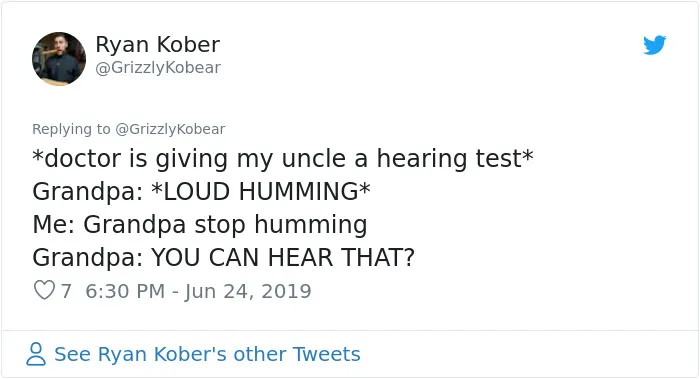700x379 pixels.
Task: Open Ryan Kober's circular profile photo
Action: 59,58
